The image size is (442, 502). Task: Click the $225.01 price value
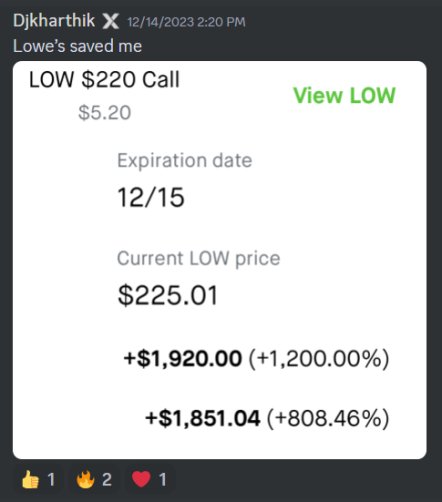(168, 295)
